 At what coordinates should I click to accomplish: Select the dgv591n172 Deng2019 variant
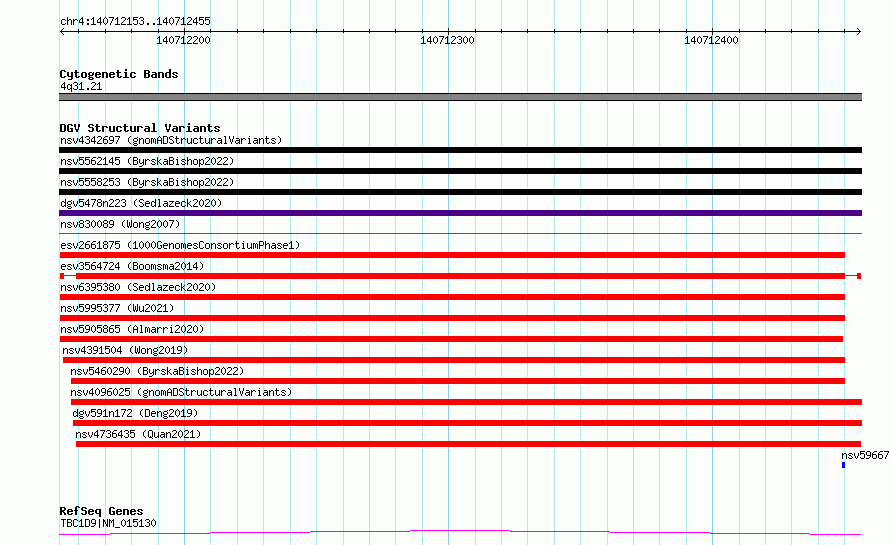467,423
